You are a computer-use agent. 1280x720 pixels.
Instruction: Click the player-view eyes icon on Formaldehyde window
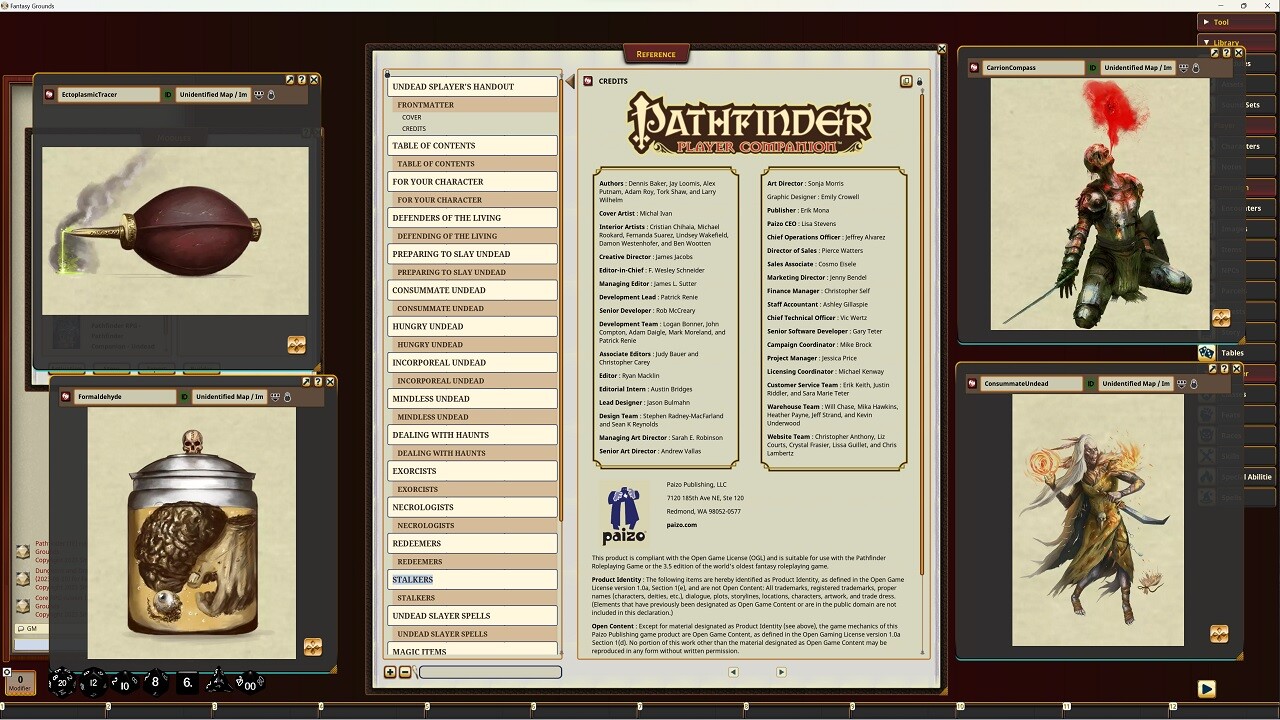coord(275,397)
